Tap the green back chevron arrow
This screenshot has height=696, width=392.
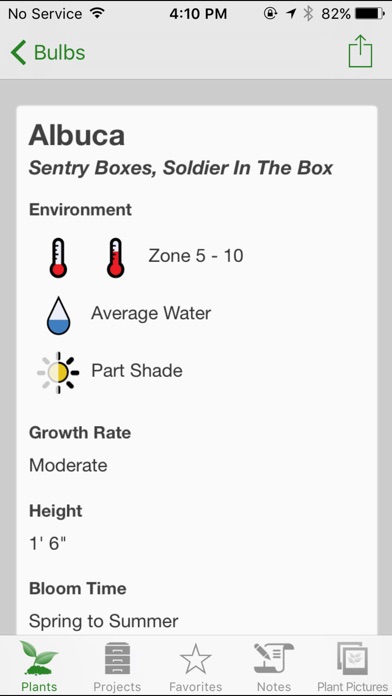(x=18, y=52)
